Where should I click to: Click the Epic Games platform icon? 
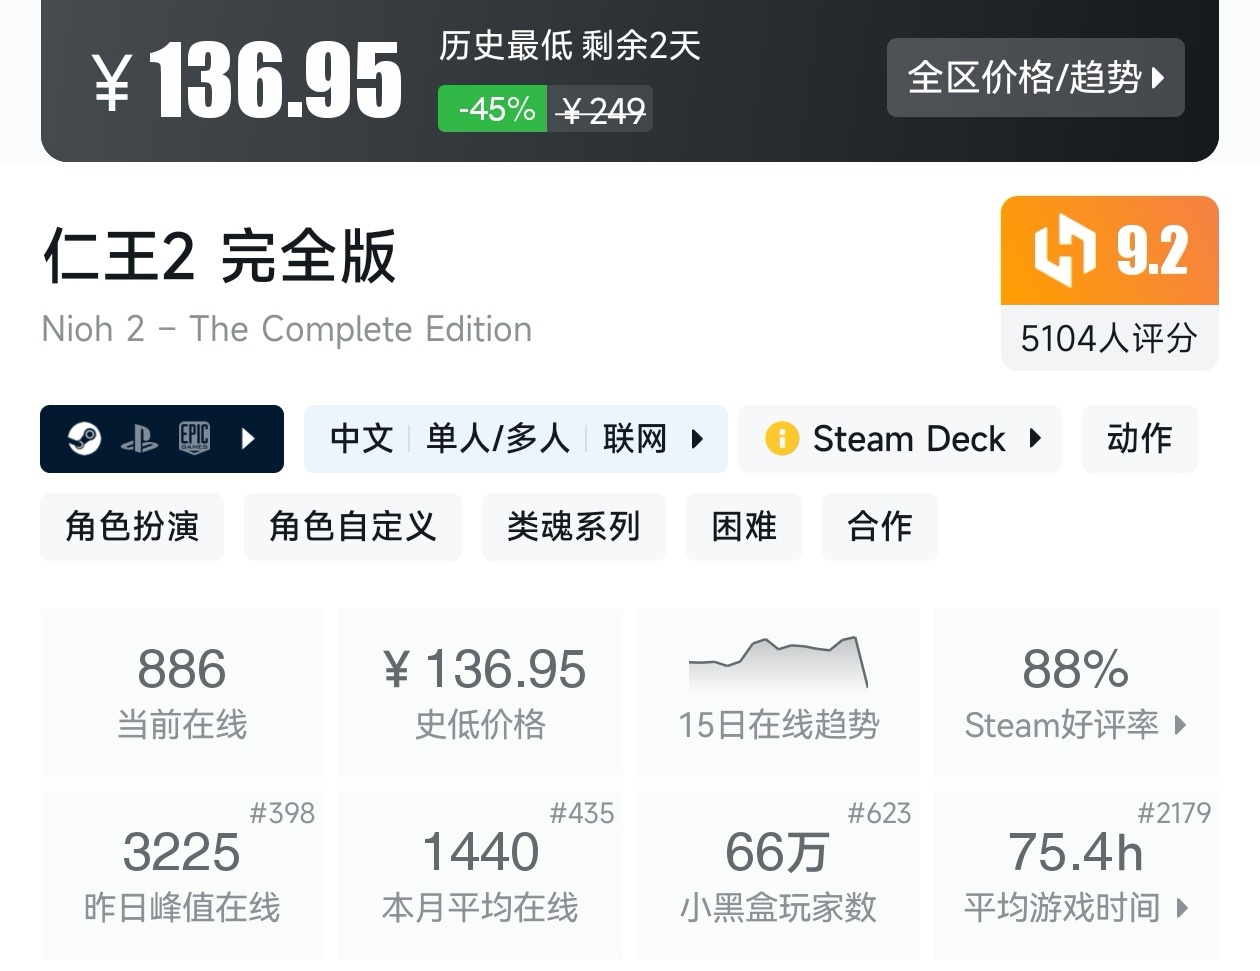pyautogui.click(x=194, y=438)
